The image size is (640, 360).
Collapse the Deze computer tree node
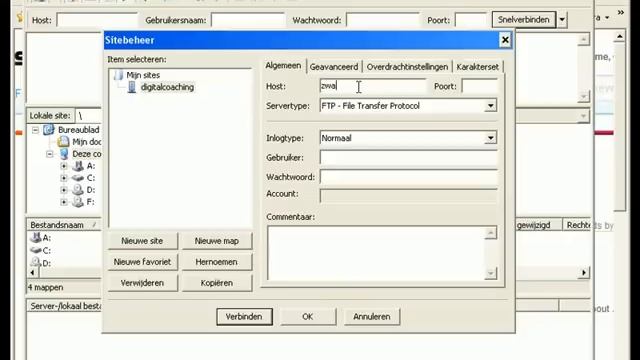(x=49, y=154)
